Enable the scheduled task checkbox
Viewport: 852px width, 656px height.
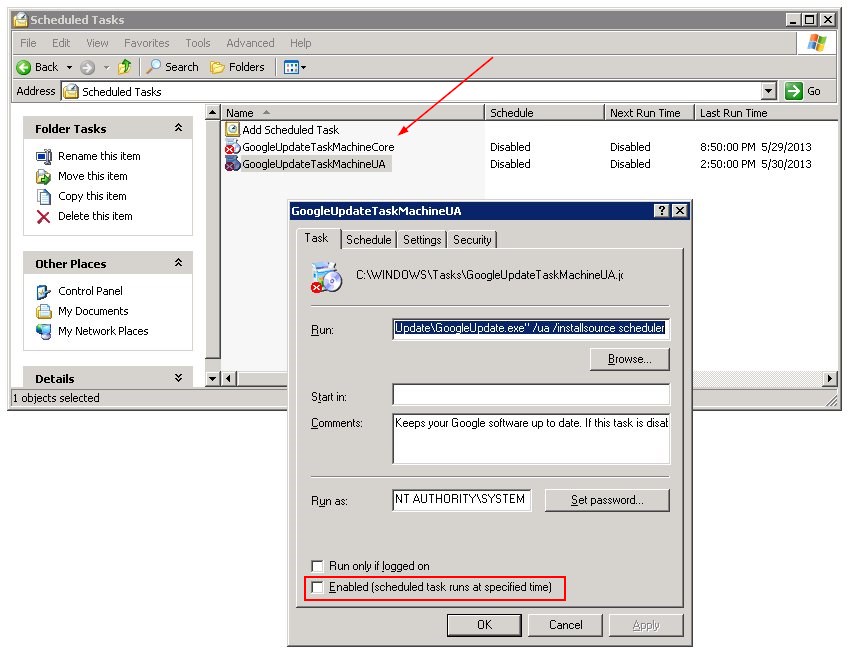[317, 587]
